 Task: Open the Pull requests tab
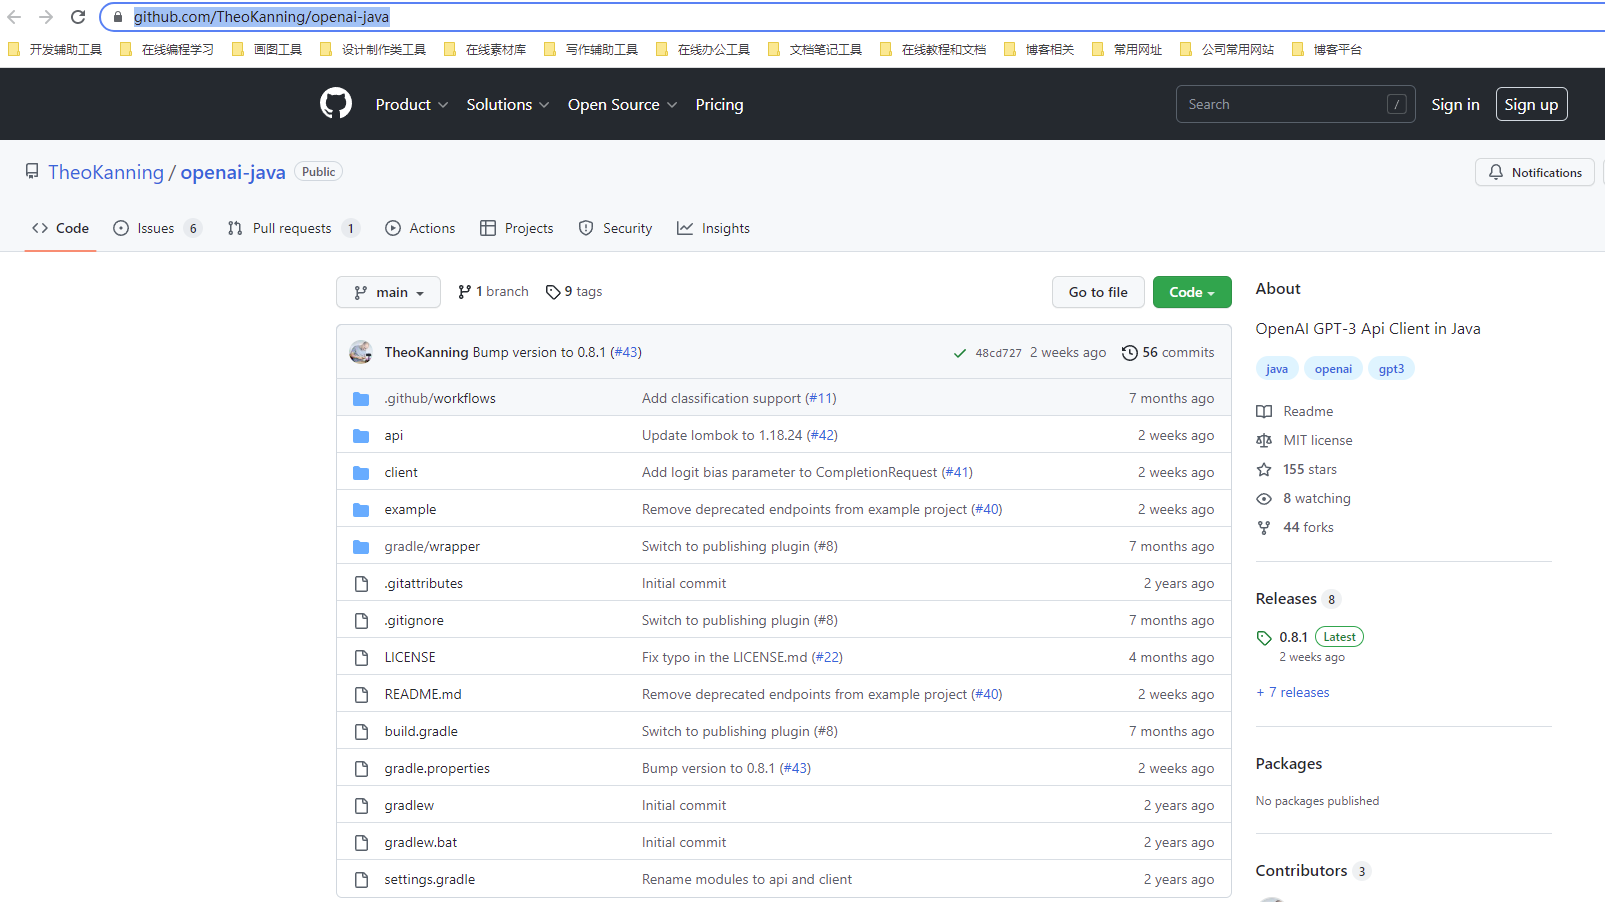293,228
